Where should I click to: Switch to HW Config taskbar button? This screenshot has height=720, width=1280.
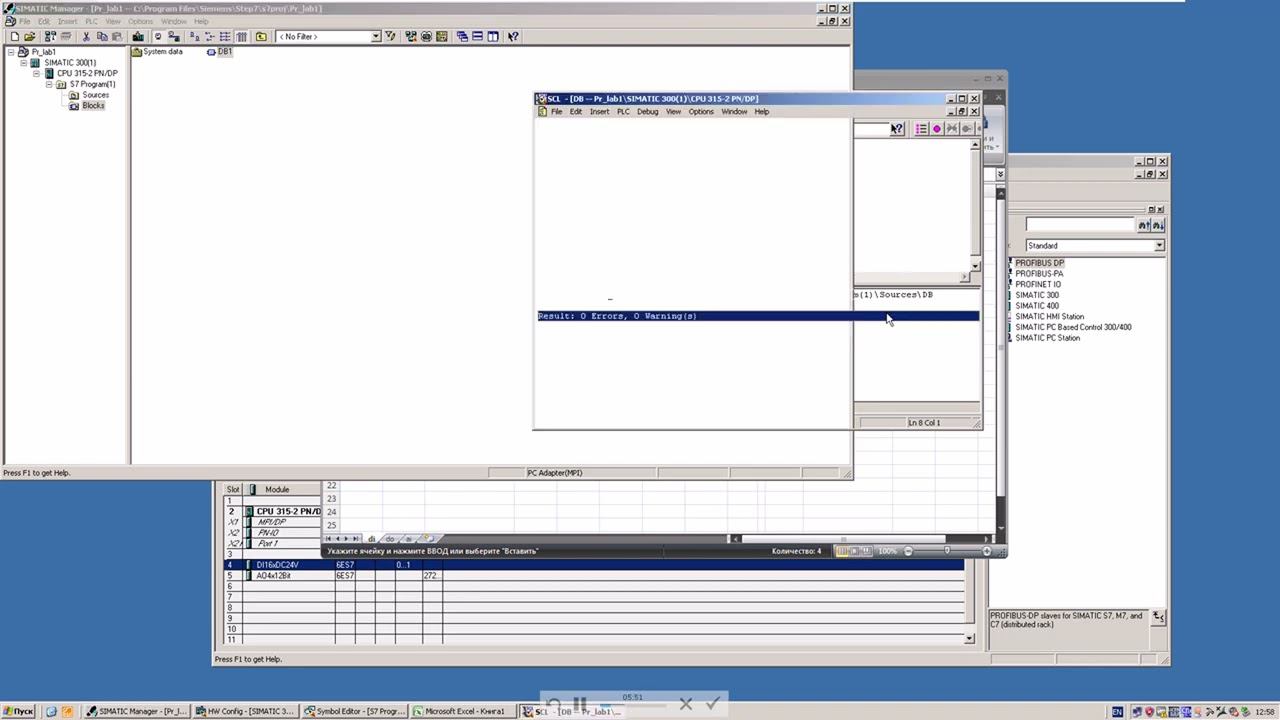click(x=245, y=711)
